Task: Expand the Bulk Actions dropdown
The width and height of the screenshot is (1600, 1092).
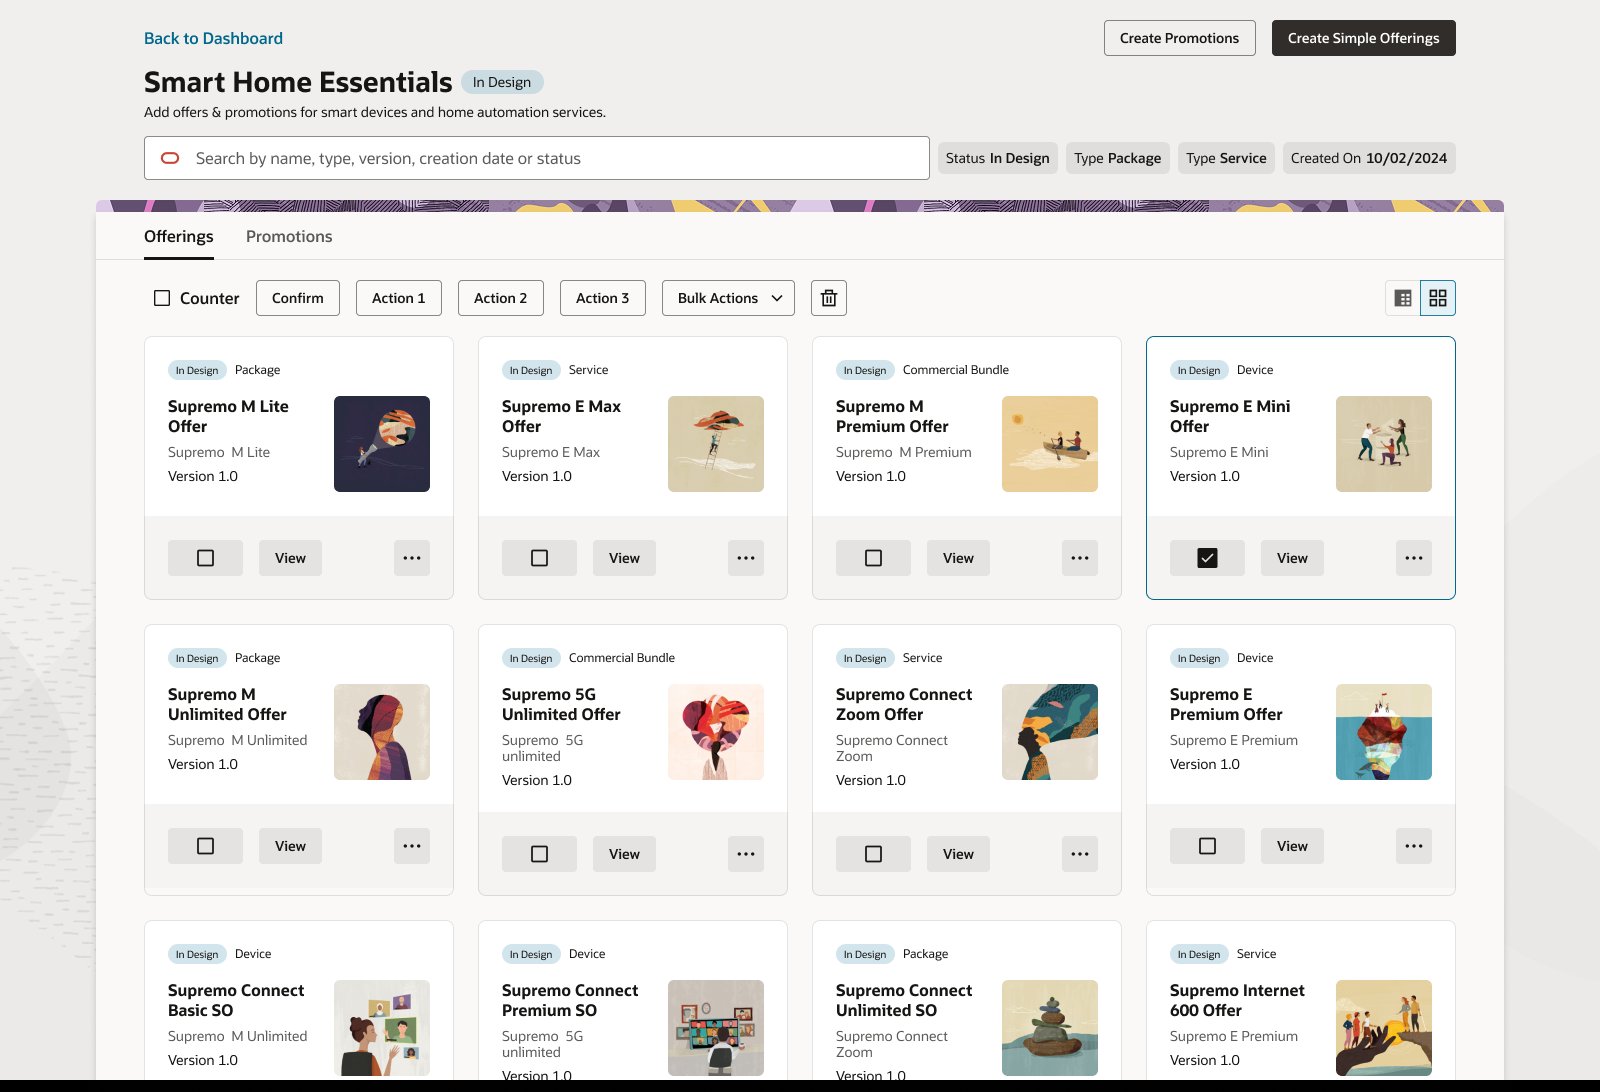Action: 728,298
